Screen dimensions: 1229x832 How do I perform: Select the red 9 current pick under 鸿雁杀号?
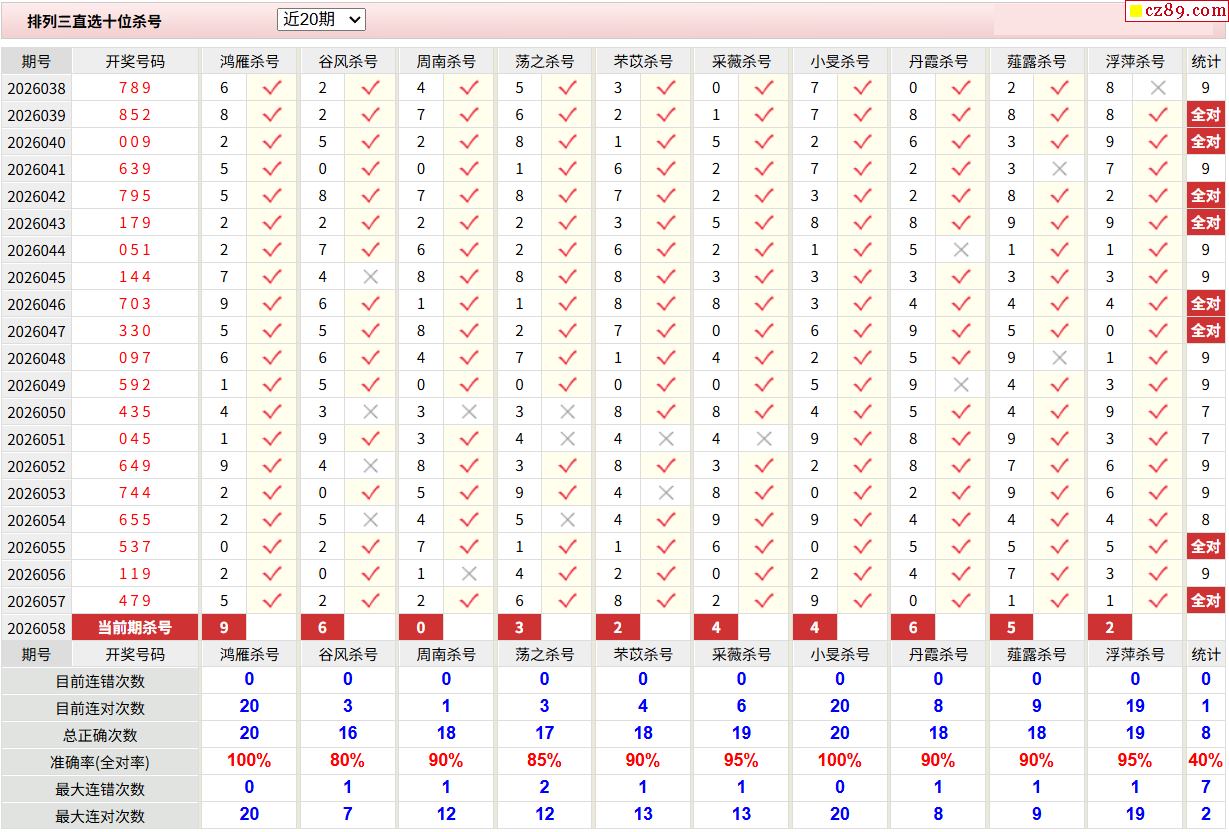point(224,628)
